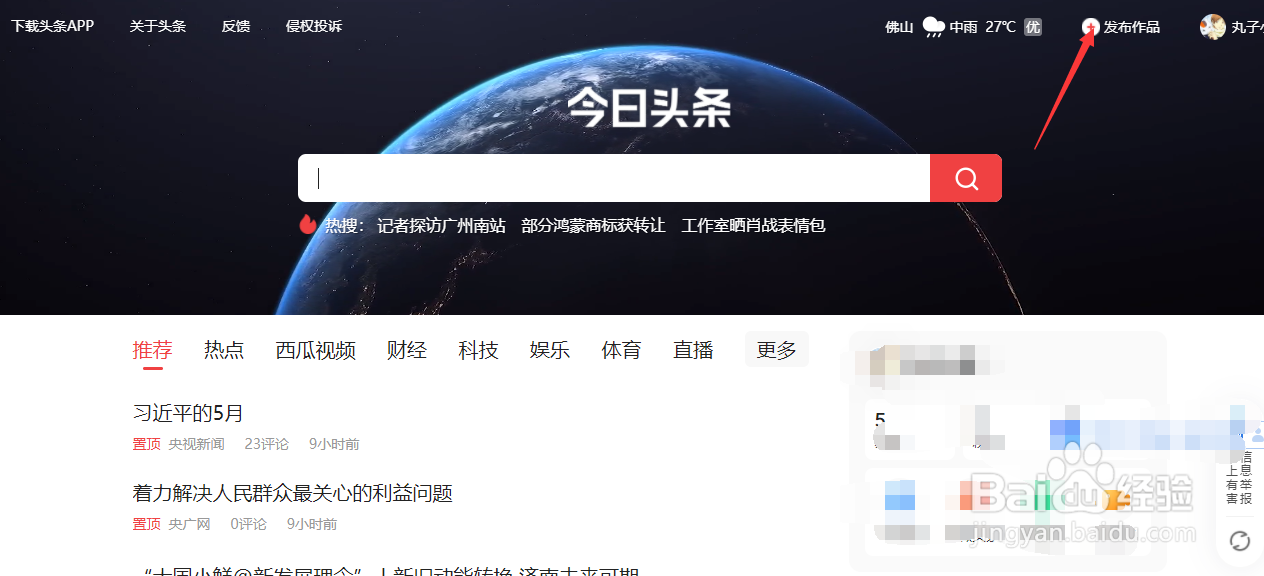Open 侵权投诉 link
The height and width of the screenshot is (576, 1264).
click(x=314, y=26)
